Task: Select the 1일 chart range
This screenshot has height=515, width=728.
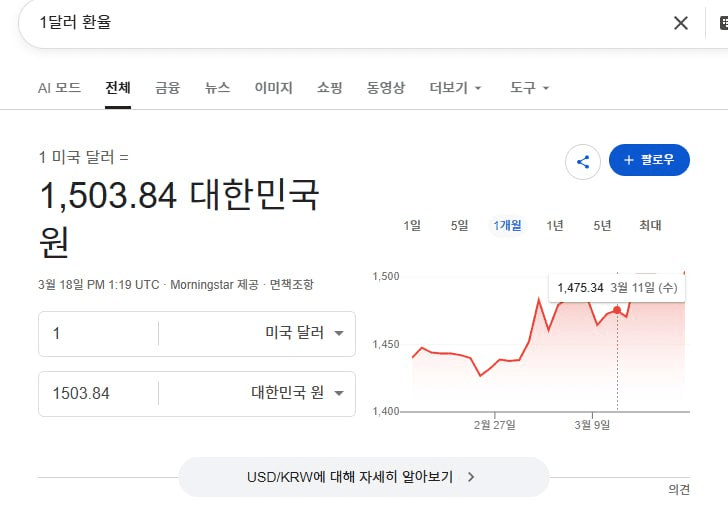Action: (x=412, y=225)
